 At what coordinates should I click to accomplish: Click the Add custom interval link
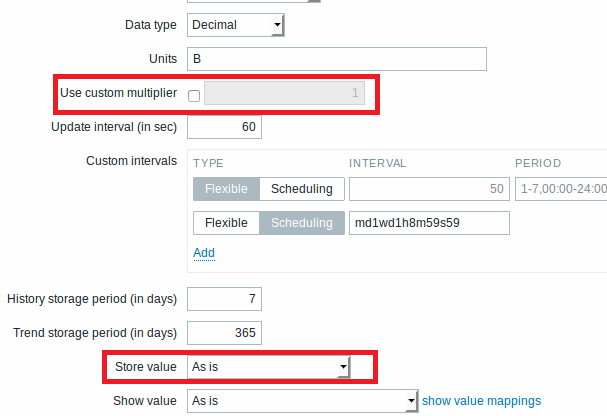click(x=204, y=253)
